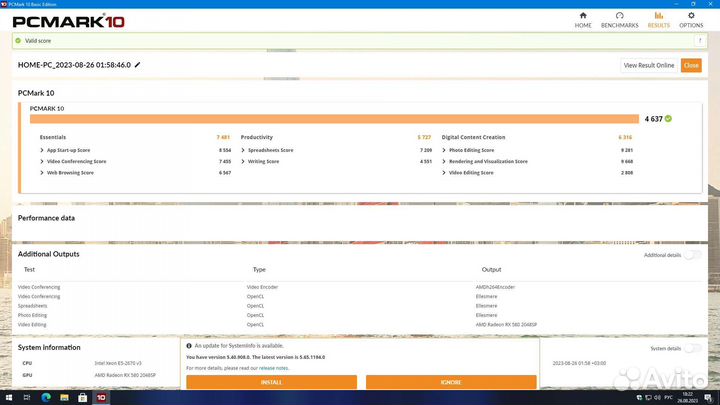Open the release notes link
The width and height of the screenshot is (720, 405).
tap(274, 368)
